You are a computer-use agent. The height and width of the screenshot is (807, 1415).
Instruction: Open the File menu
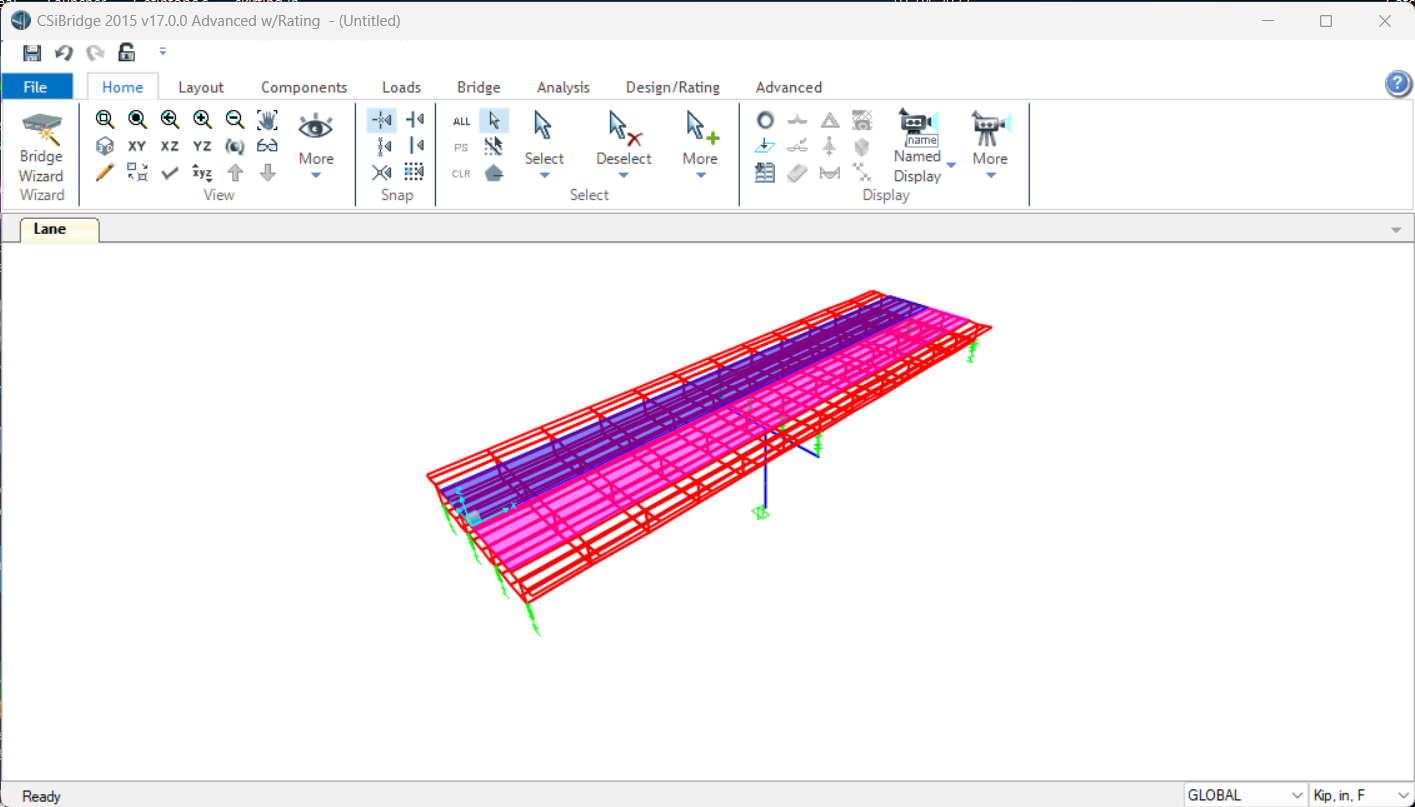point(36,87)
